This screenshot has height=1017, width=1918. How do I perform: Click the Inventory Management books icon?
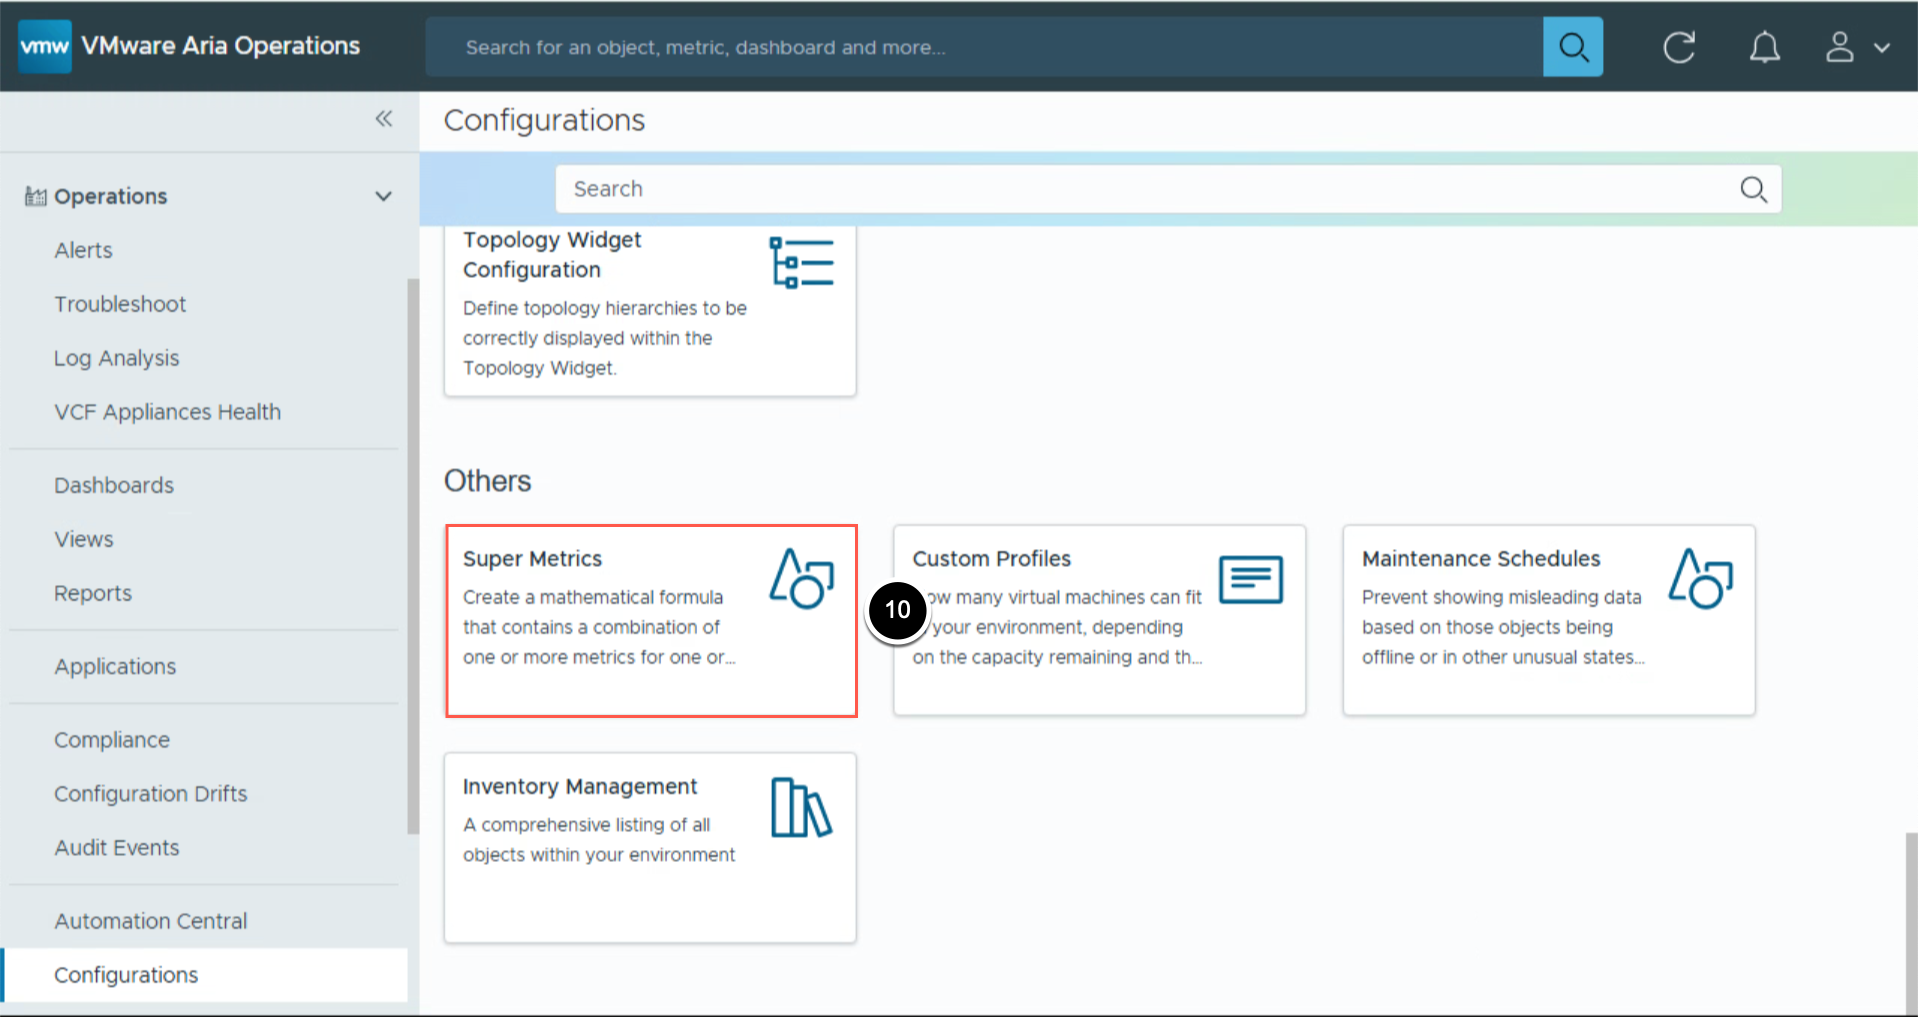coord(801,807)
